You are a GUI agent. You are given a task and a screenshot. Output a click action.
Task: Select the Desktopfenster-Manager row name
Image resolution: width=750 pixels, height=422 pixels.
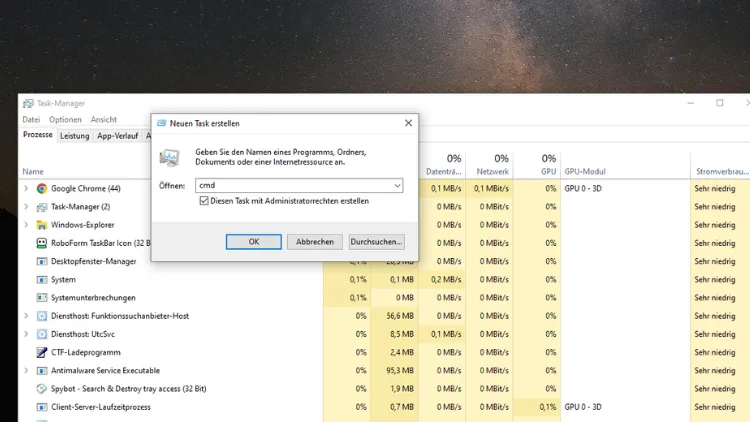tap(94, 261)
